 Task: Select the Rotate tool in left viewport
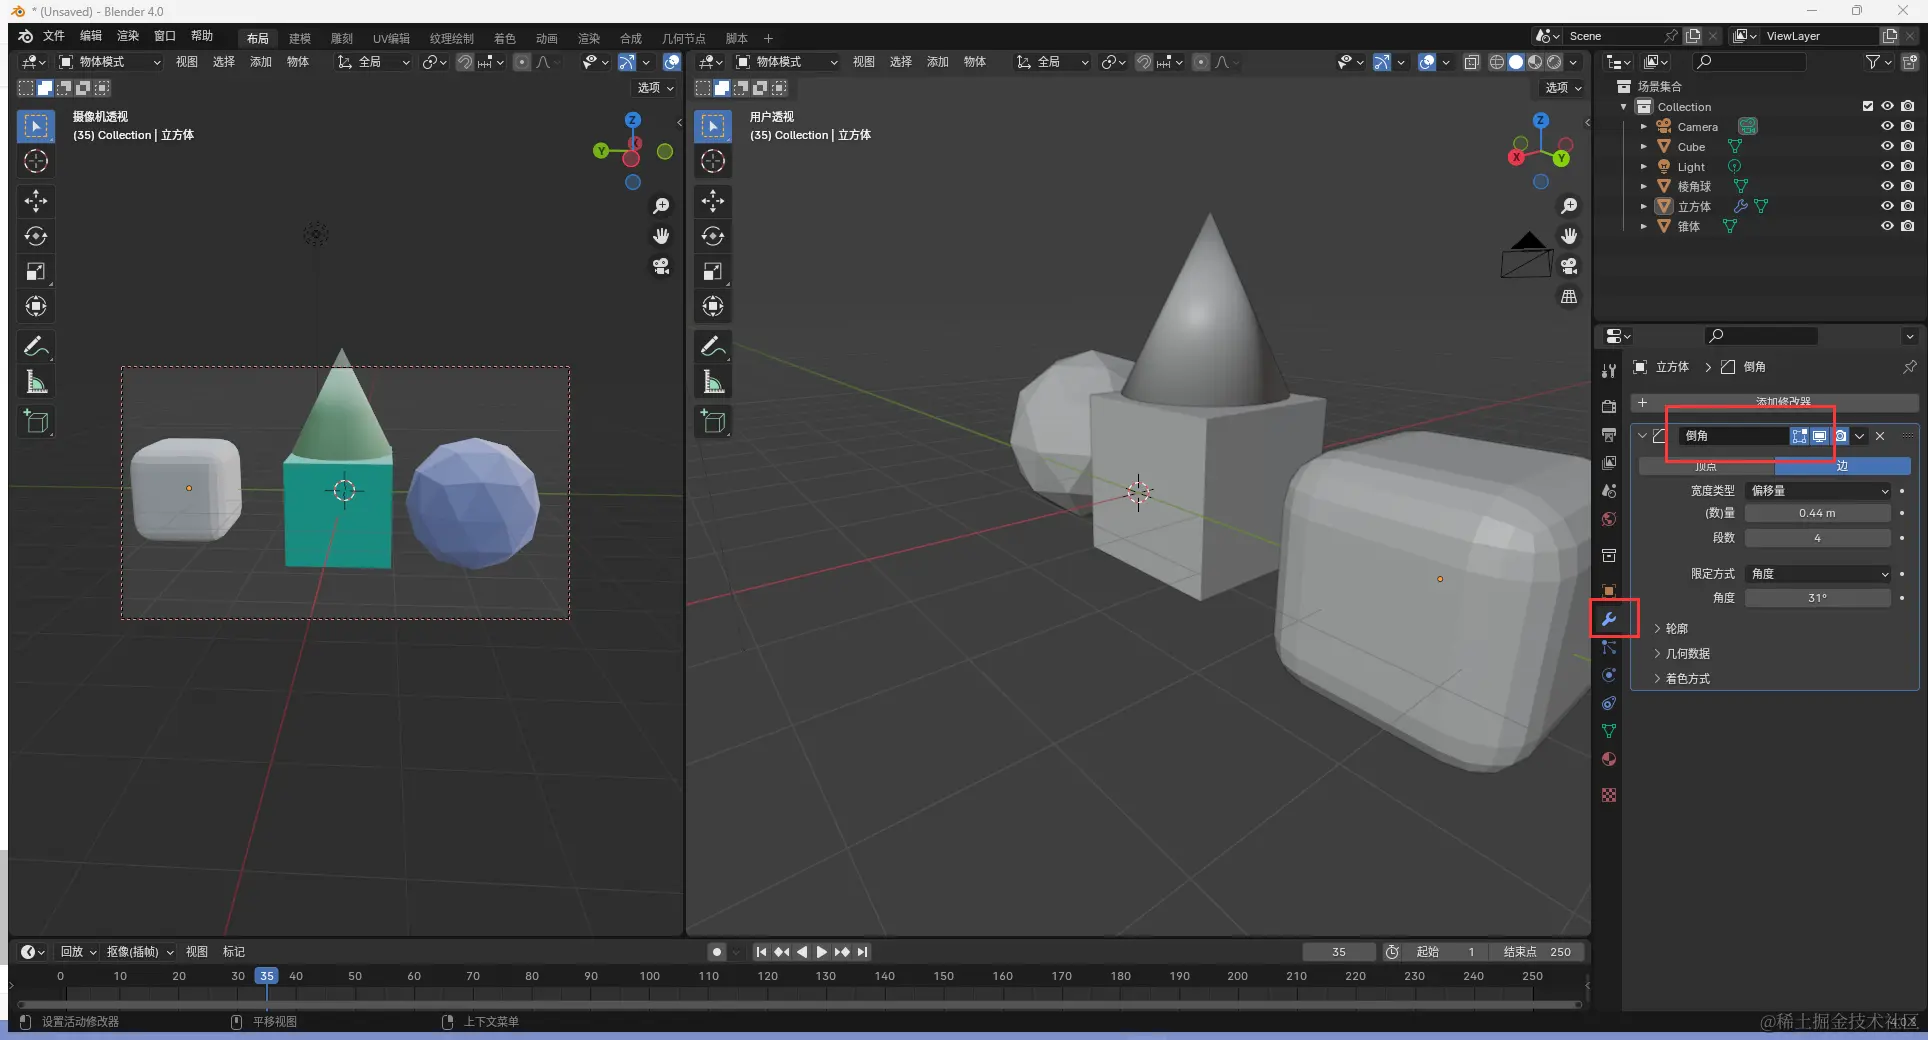[x=36, y=237]
